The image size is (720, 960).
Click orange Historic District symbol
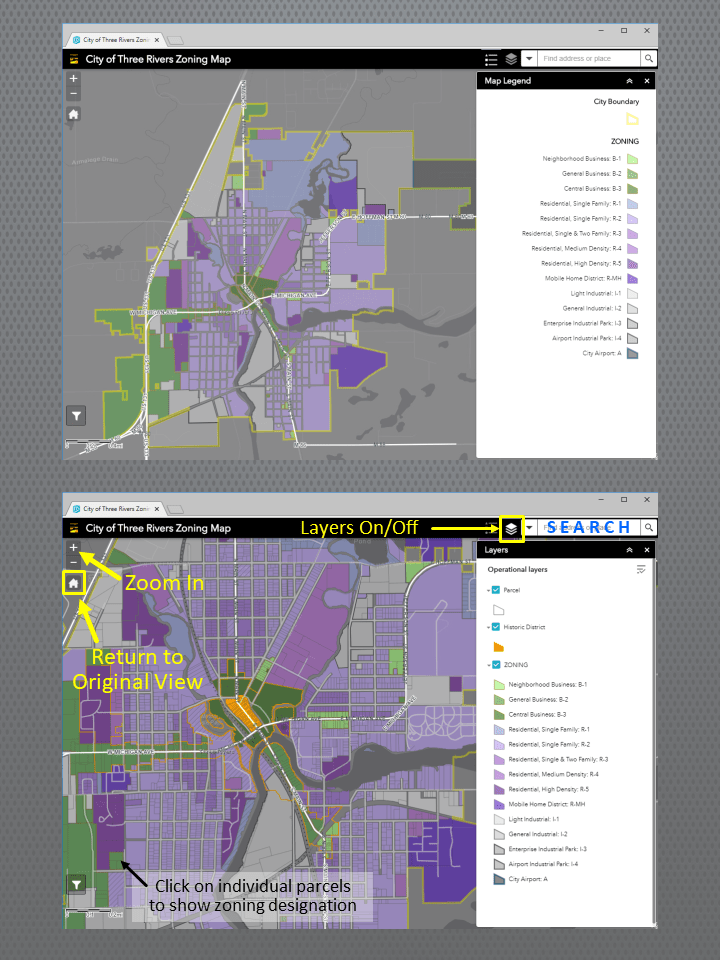(498, 647)
